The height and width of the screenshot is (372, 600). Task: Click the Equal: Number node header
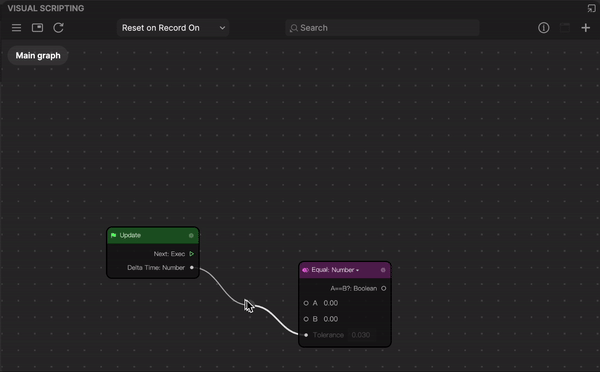[344, 270]
